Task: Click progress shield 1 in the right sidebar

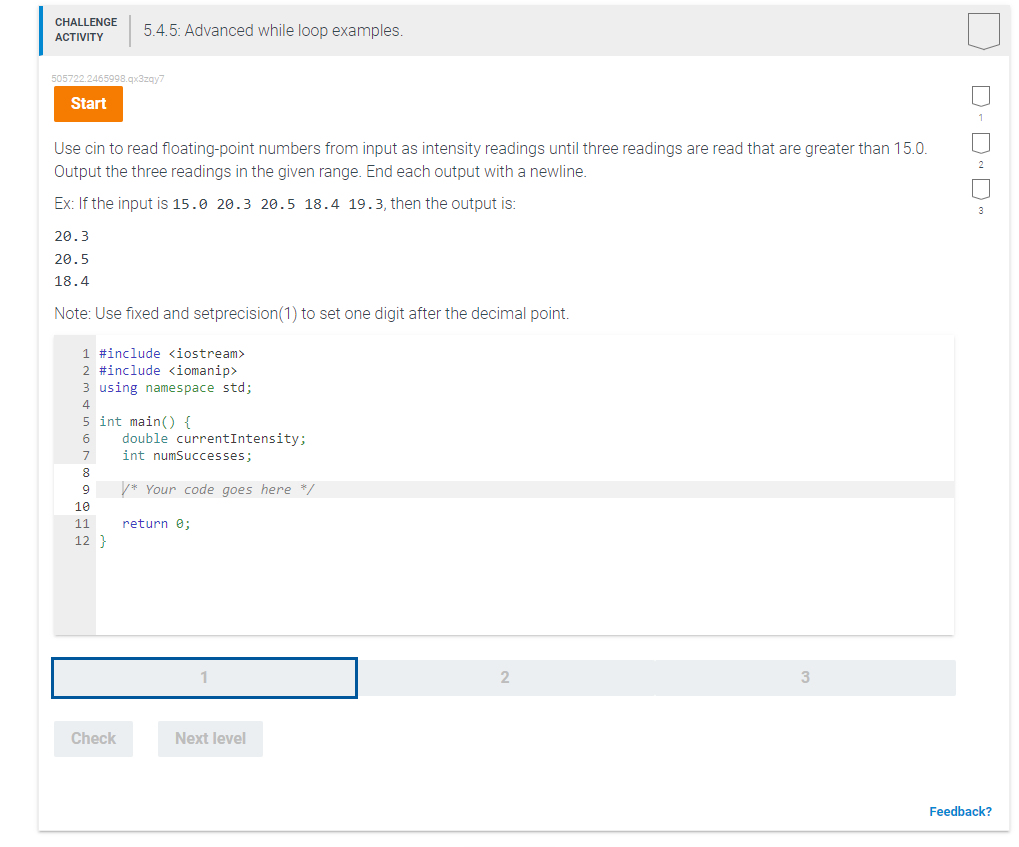Action: pyautogui.click(x=980, y=95)
